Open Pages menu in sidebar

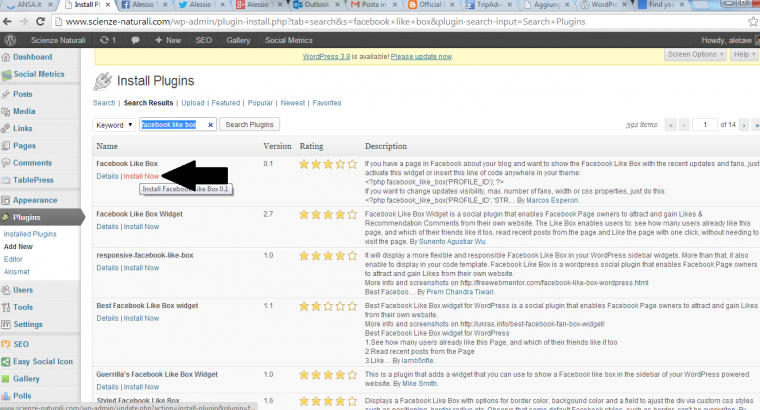24,145
